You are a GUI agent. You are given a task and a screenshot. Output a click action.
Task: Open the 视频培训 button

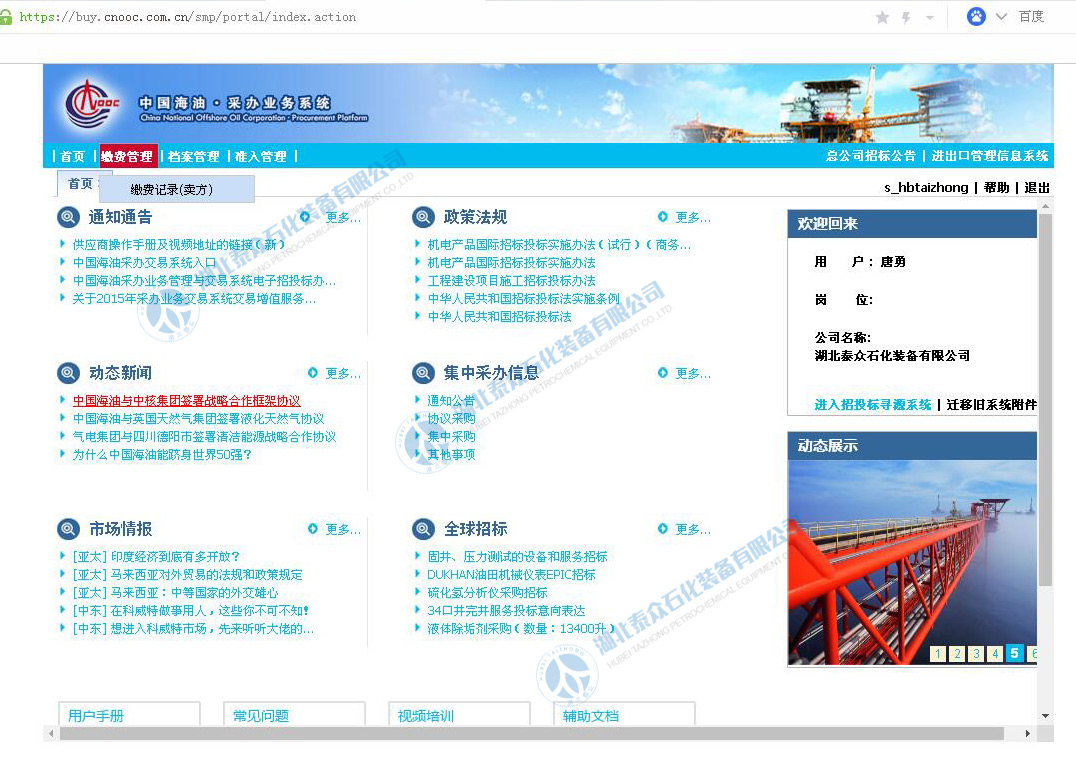459,715
